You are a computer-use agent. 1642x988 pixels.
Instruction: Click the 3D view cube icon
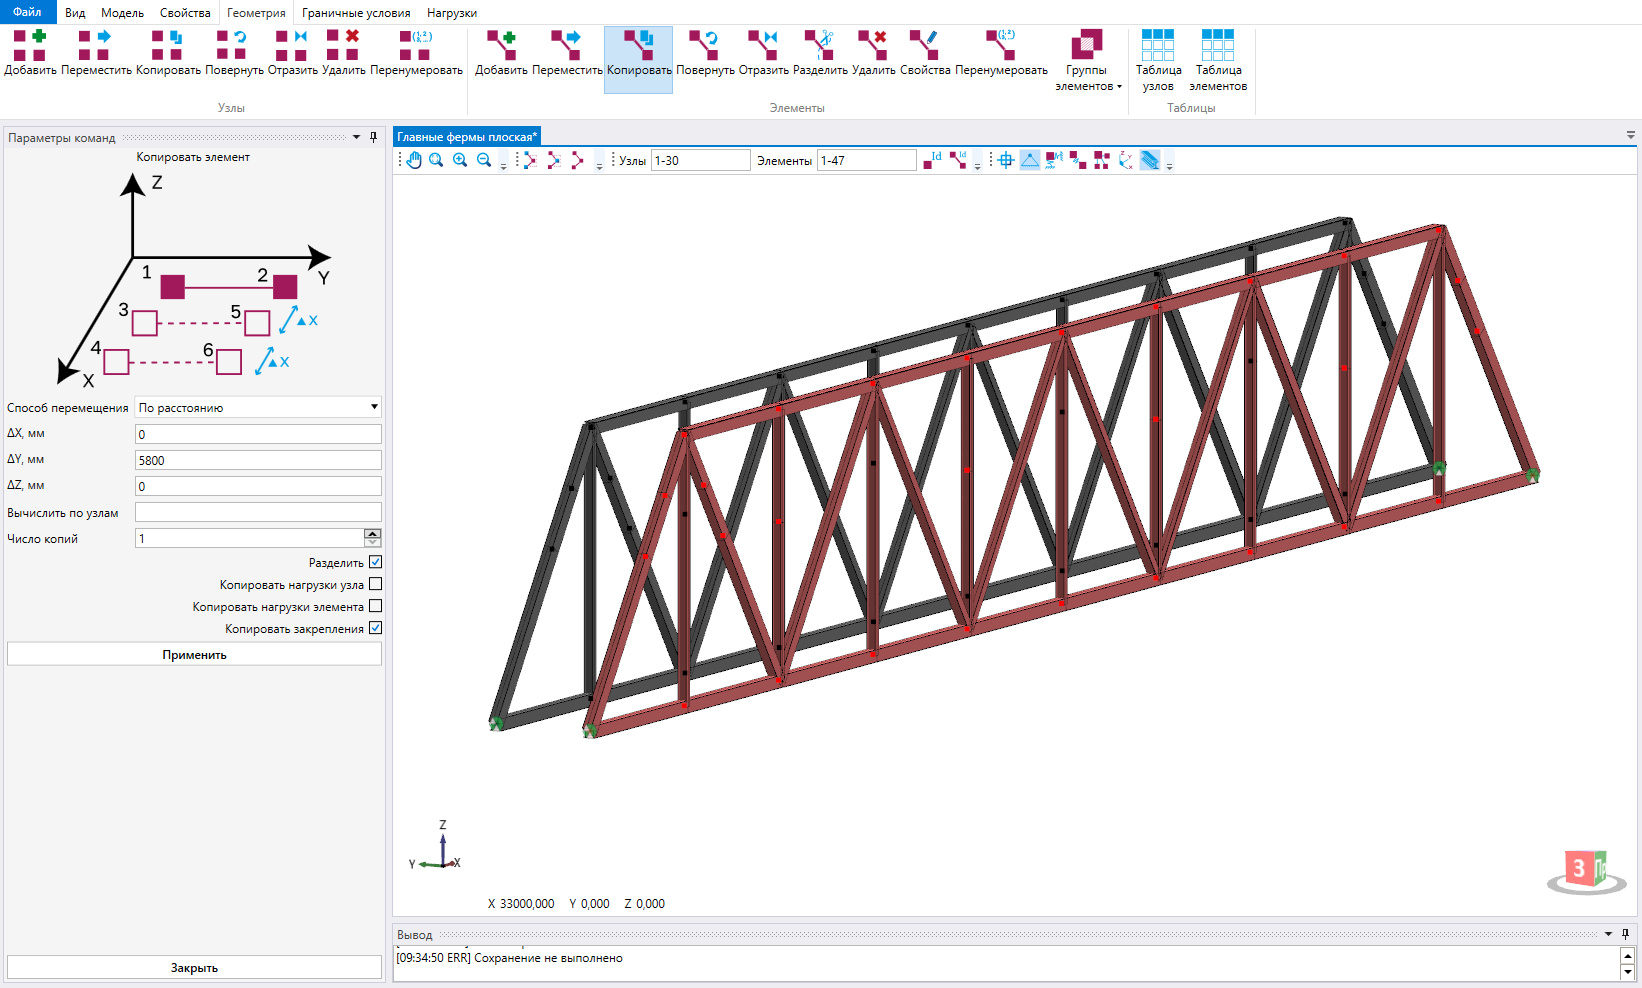[1586, 871]
